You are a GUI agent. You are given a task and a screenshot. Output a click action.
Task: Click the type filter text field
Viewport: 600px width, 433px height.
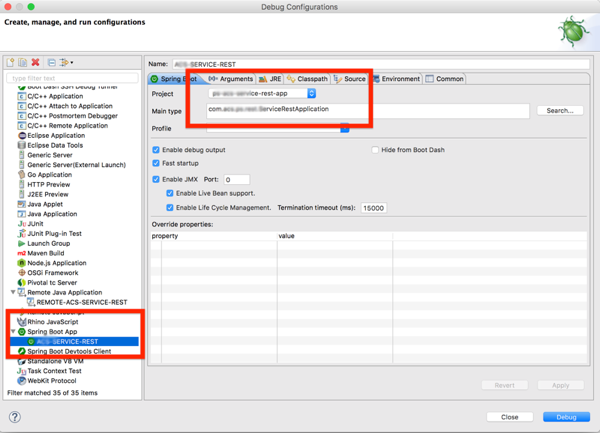tap(72, 78)
